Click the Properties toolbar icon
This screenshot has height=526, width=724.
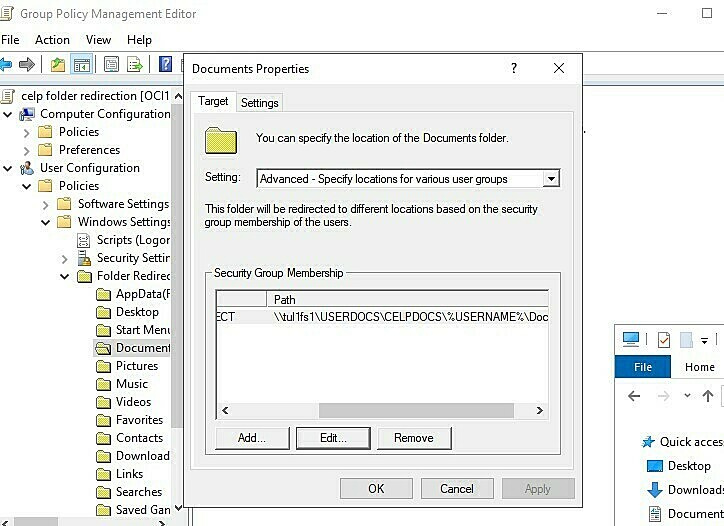click(111, 64)
